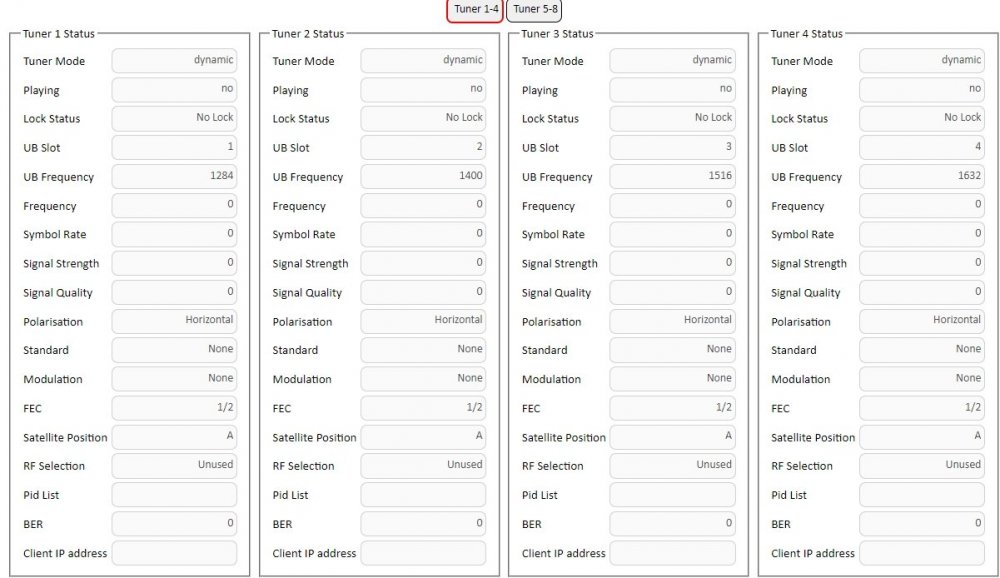1000x578 pixels.
Task: Click Tuner 1 UB Frequency field showing 1284
Action: [174, 177]
